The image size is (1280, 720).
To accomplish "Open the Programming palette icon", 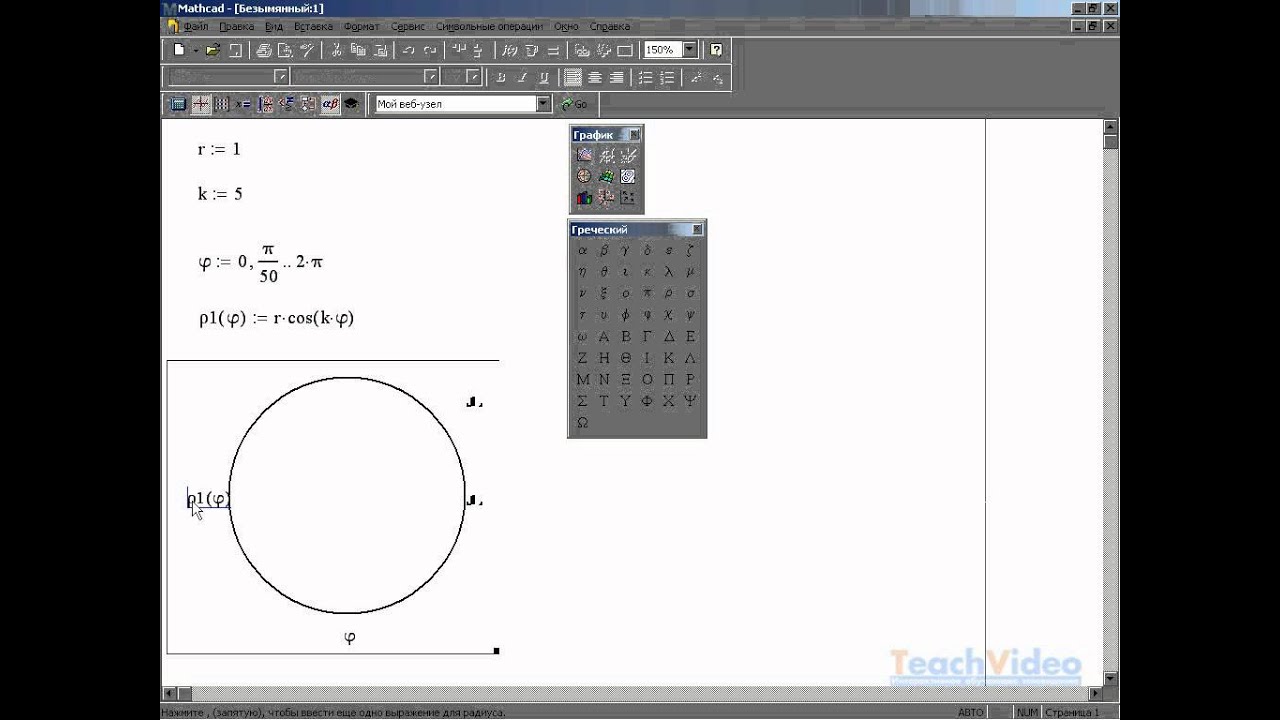I will (308, 104).
